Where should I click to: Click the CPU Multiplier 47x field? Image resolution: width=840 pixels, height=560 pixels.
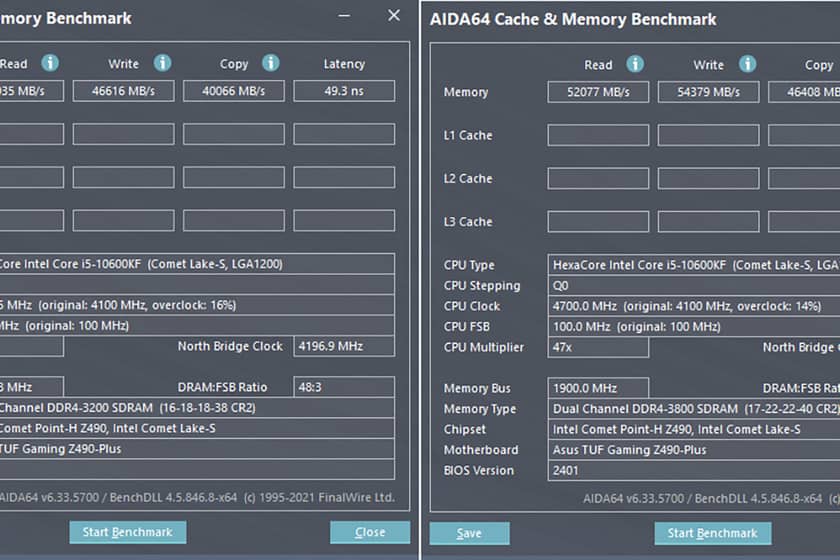(598, 347)
